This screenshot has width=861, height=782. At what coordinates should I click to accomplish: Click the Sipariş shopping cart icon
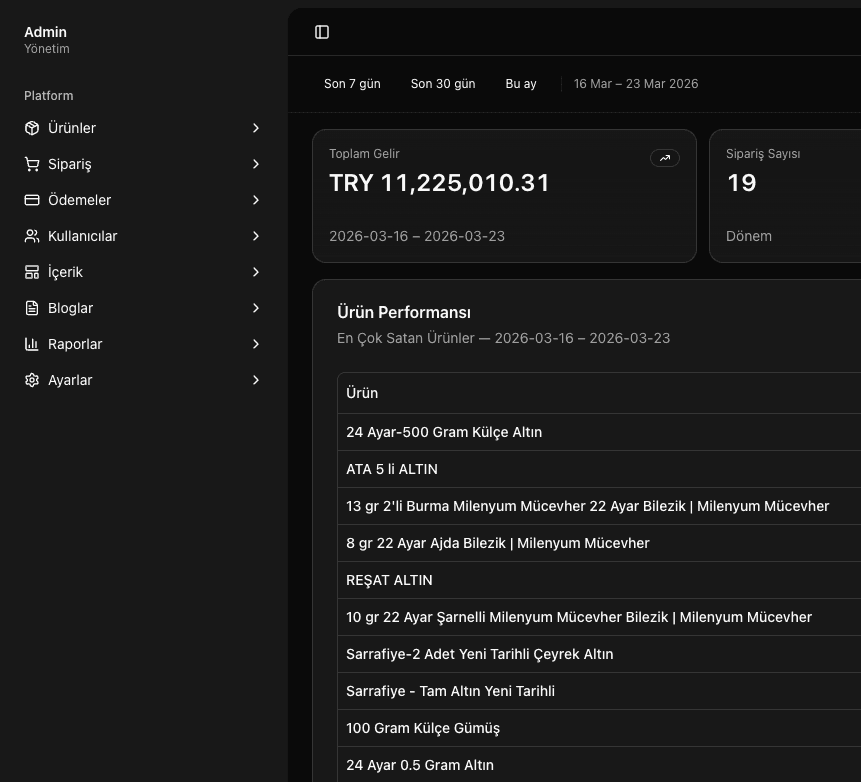tap(32, 164)
